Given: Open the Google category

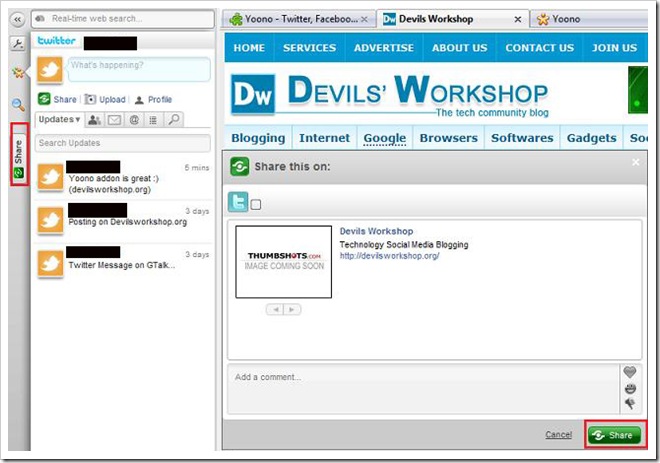Looking at the screenshot, I should (x=385, y=138).
